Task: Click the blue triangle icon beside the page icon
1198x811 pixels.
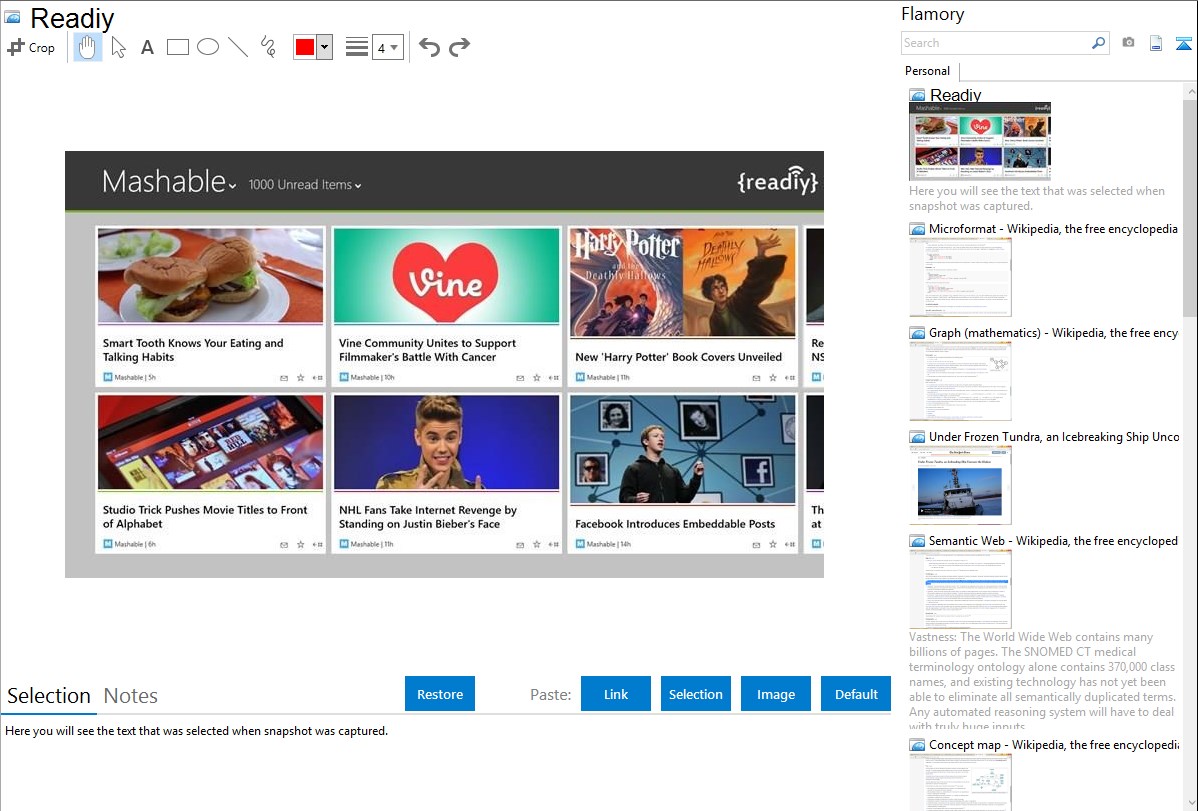Action: (x=1183, y=43)
